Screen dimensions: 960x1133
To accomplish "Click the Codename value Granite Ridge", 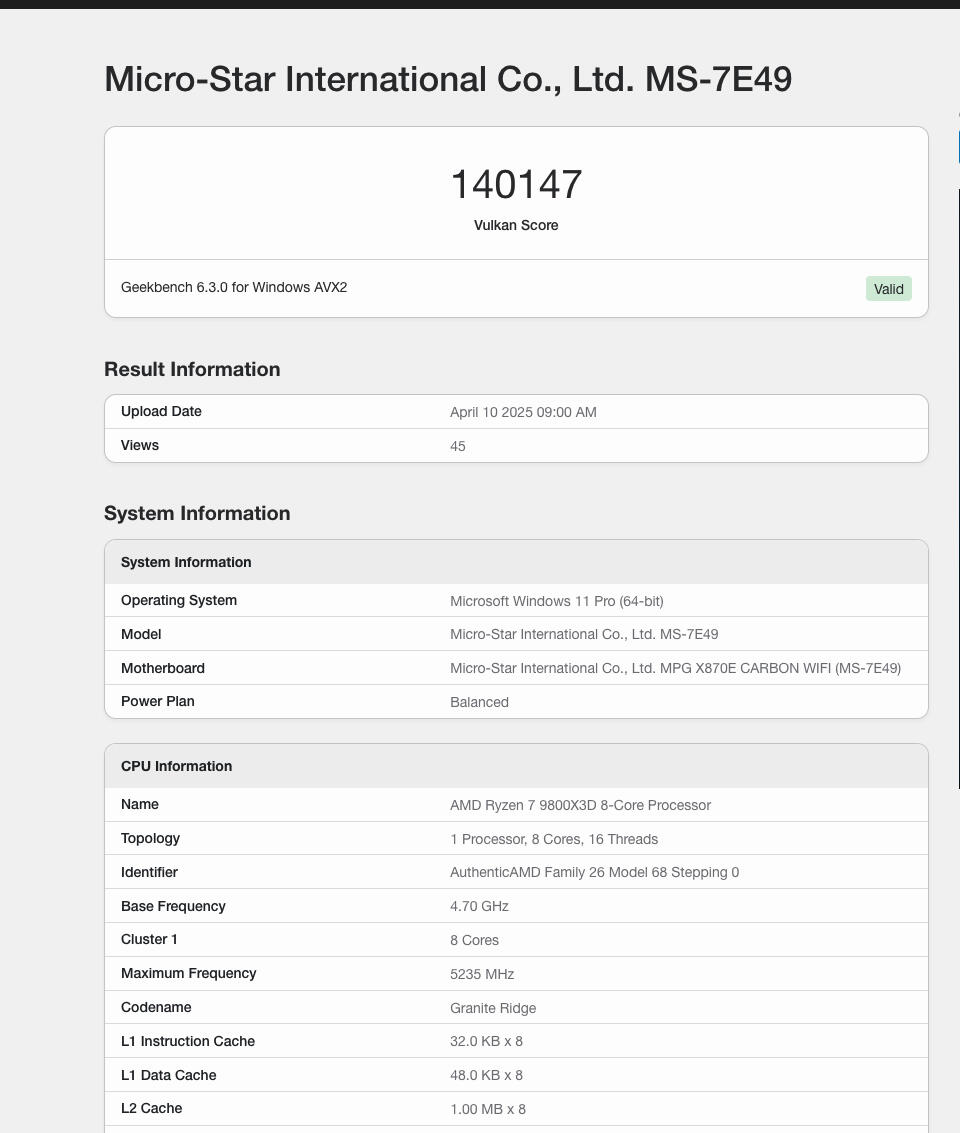I will coord(493,1008).
